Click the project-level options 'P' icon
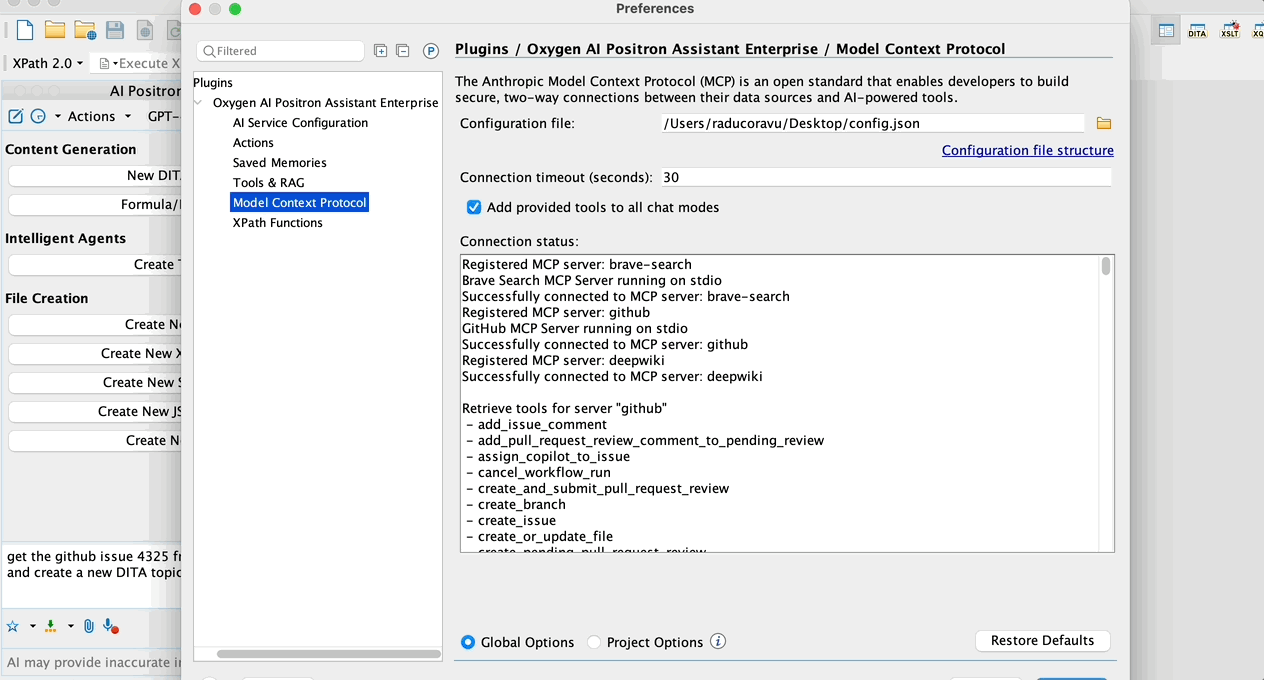Viewport: 1264px width, 680px height. click(431, 51)
